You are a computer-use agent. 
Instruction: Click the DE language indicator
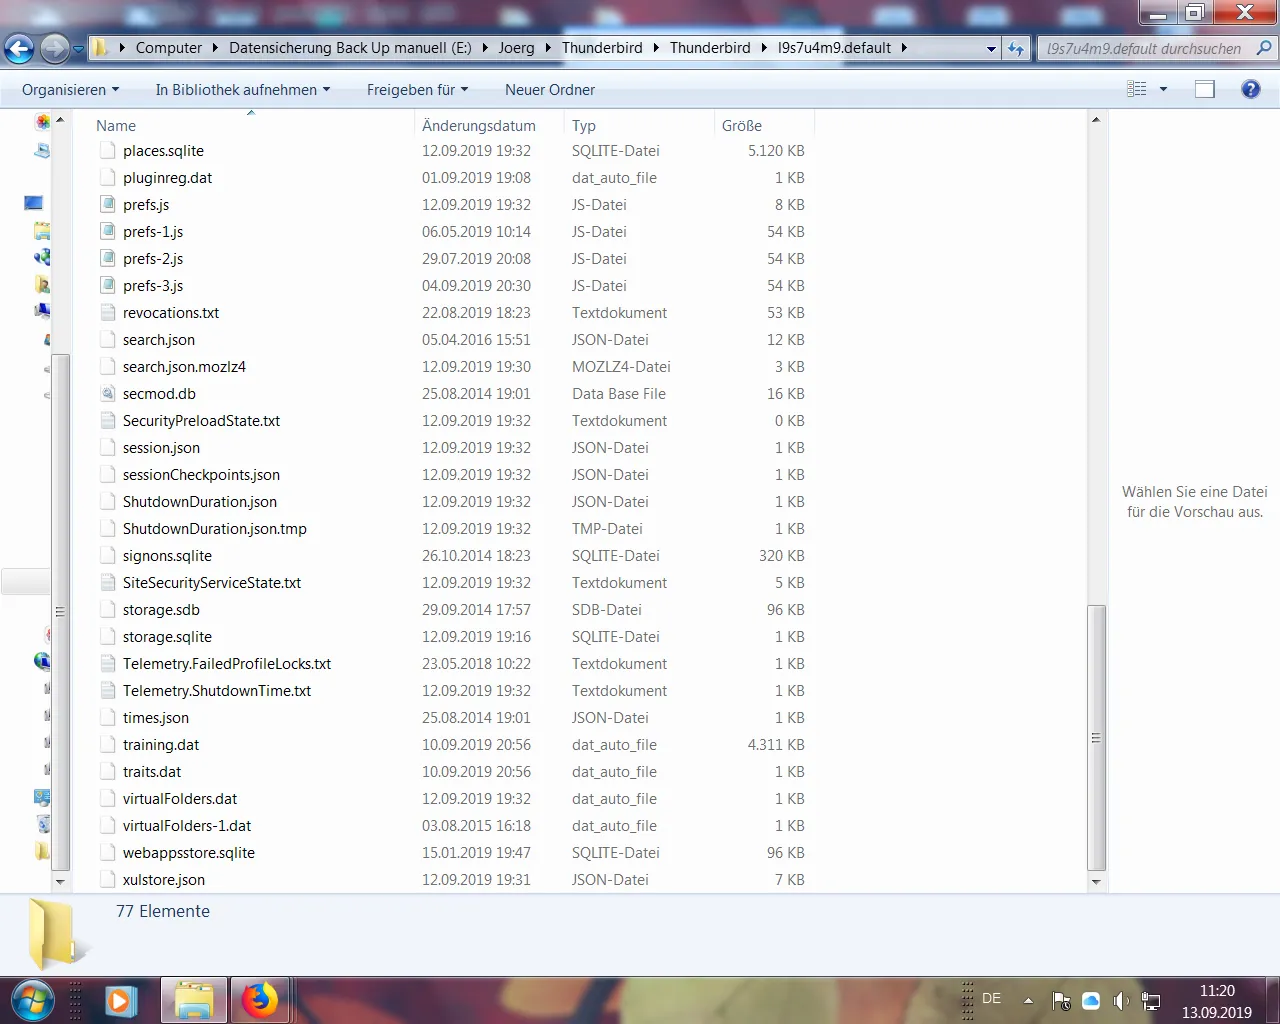pos(991,998)
